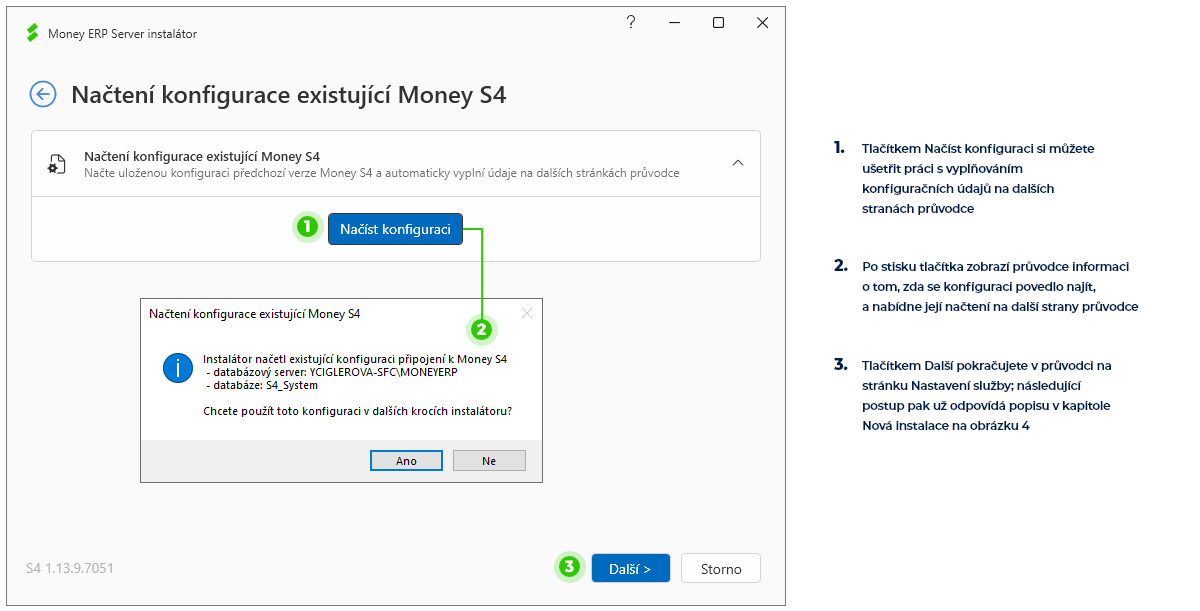Maximize the installer window
Image resolution: width=1200 pixels, height=611 pixels.
[718, 22]
